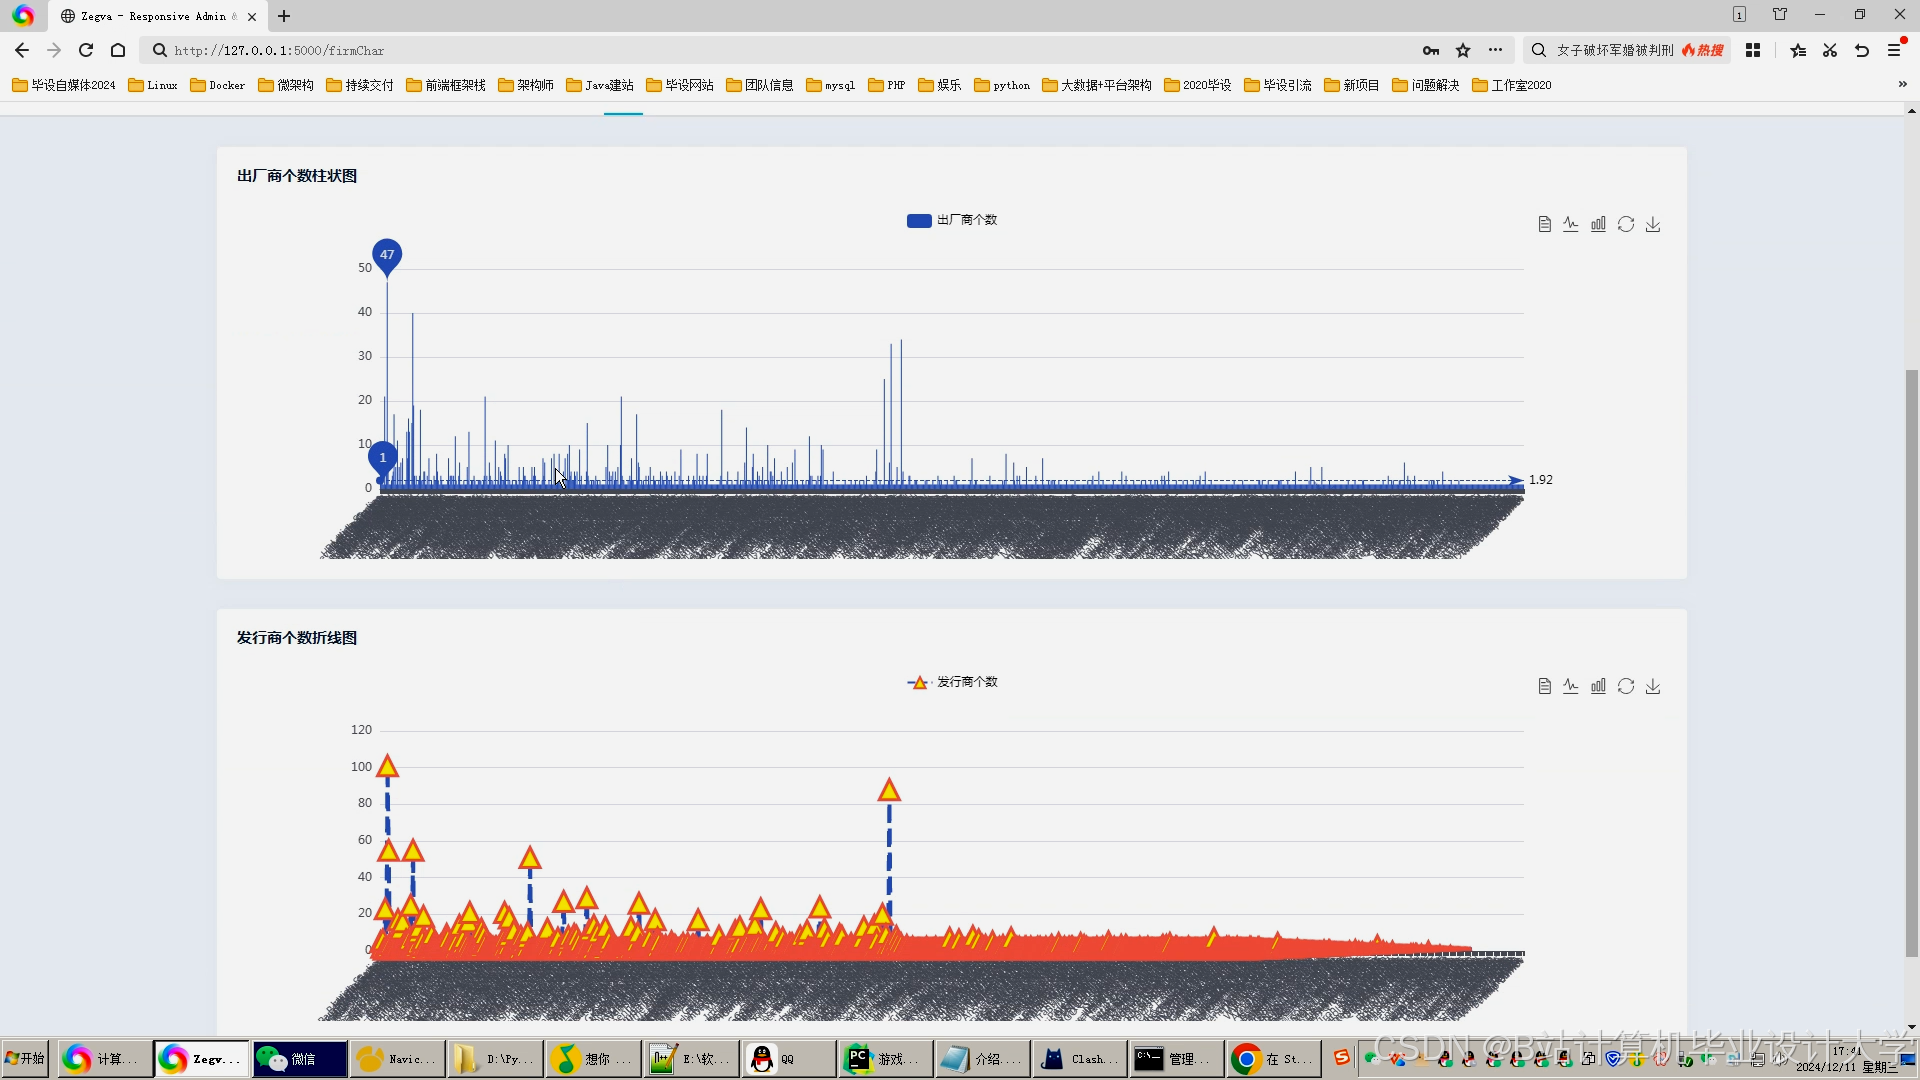The width and height of the screenshot is (1920, 1080).
Task: Switch bar chart to line view
Action: (x=1571, y=224)
